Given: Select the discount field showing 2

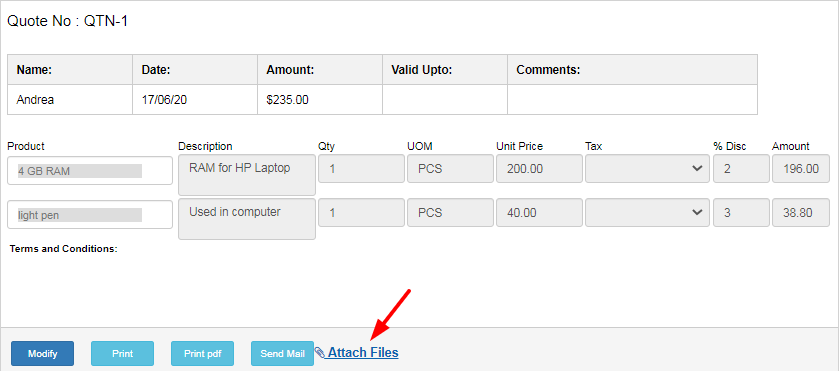Looking at the screenshot, I should (x=741, y=169).
